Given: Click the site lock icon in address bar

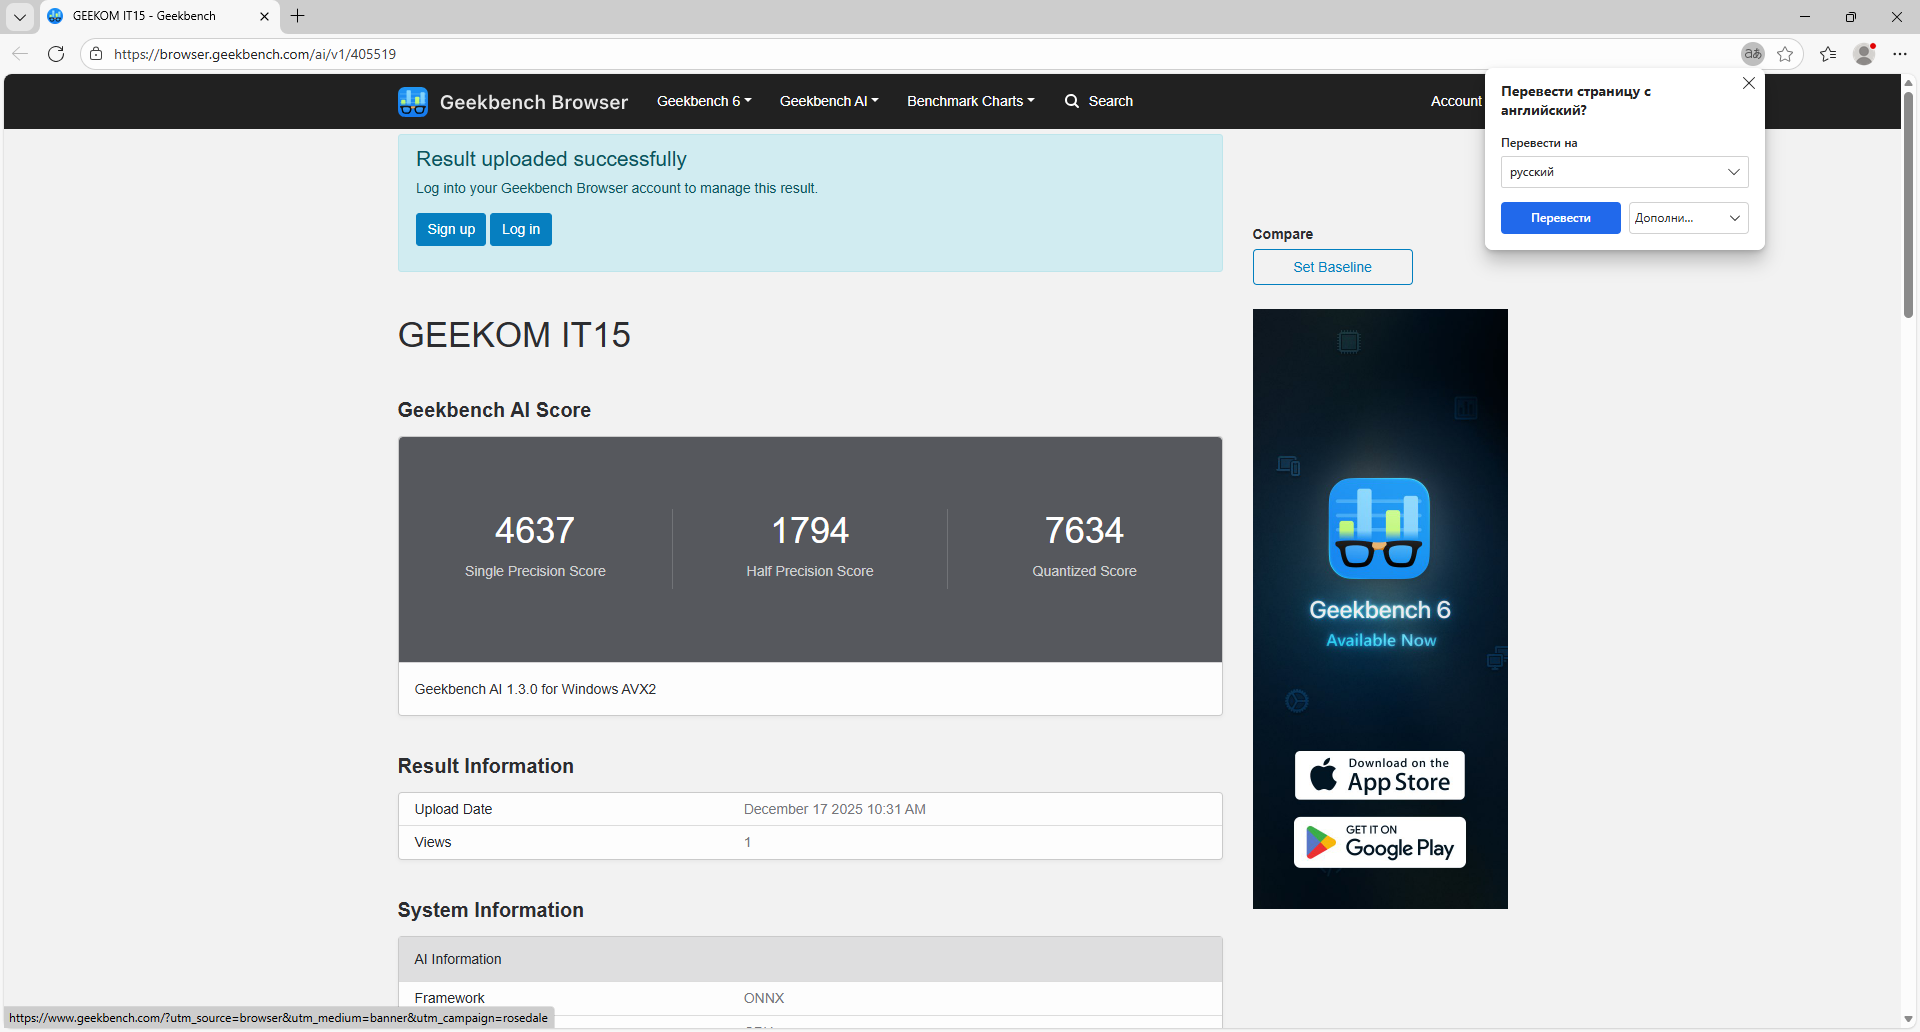Looking at the screenshot, I should pyautogui.click(x=96, y=54).
